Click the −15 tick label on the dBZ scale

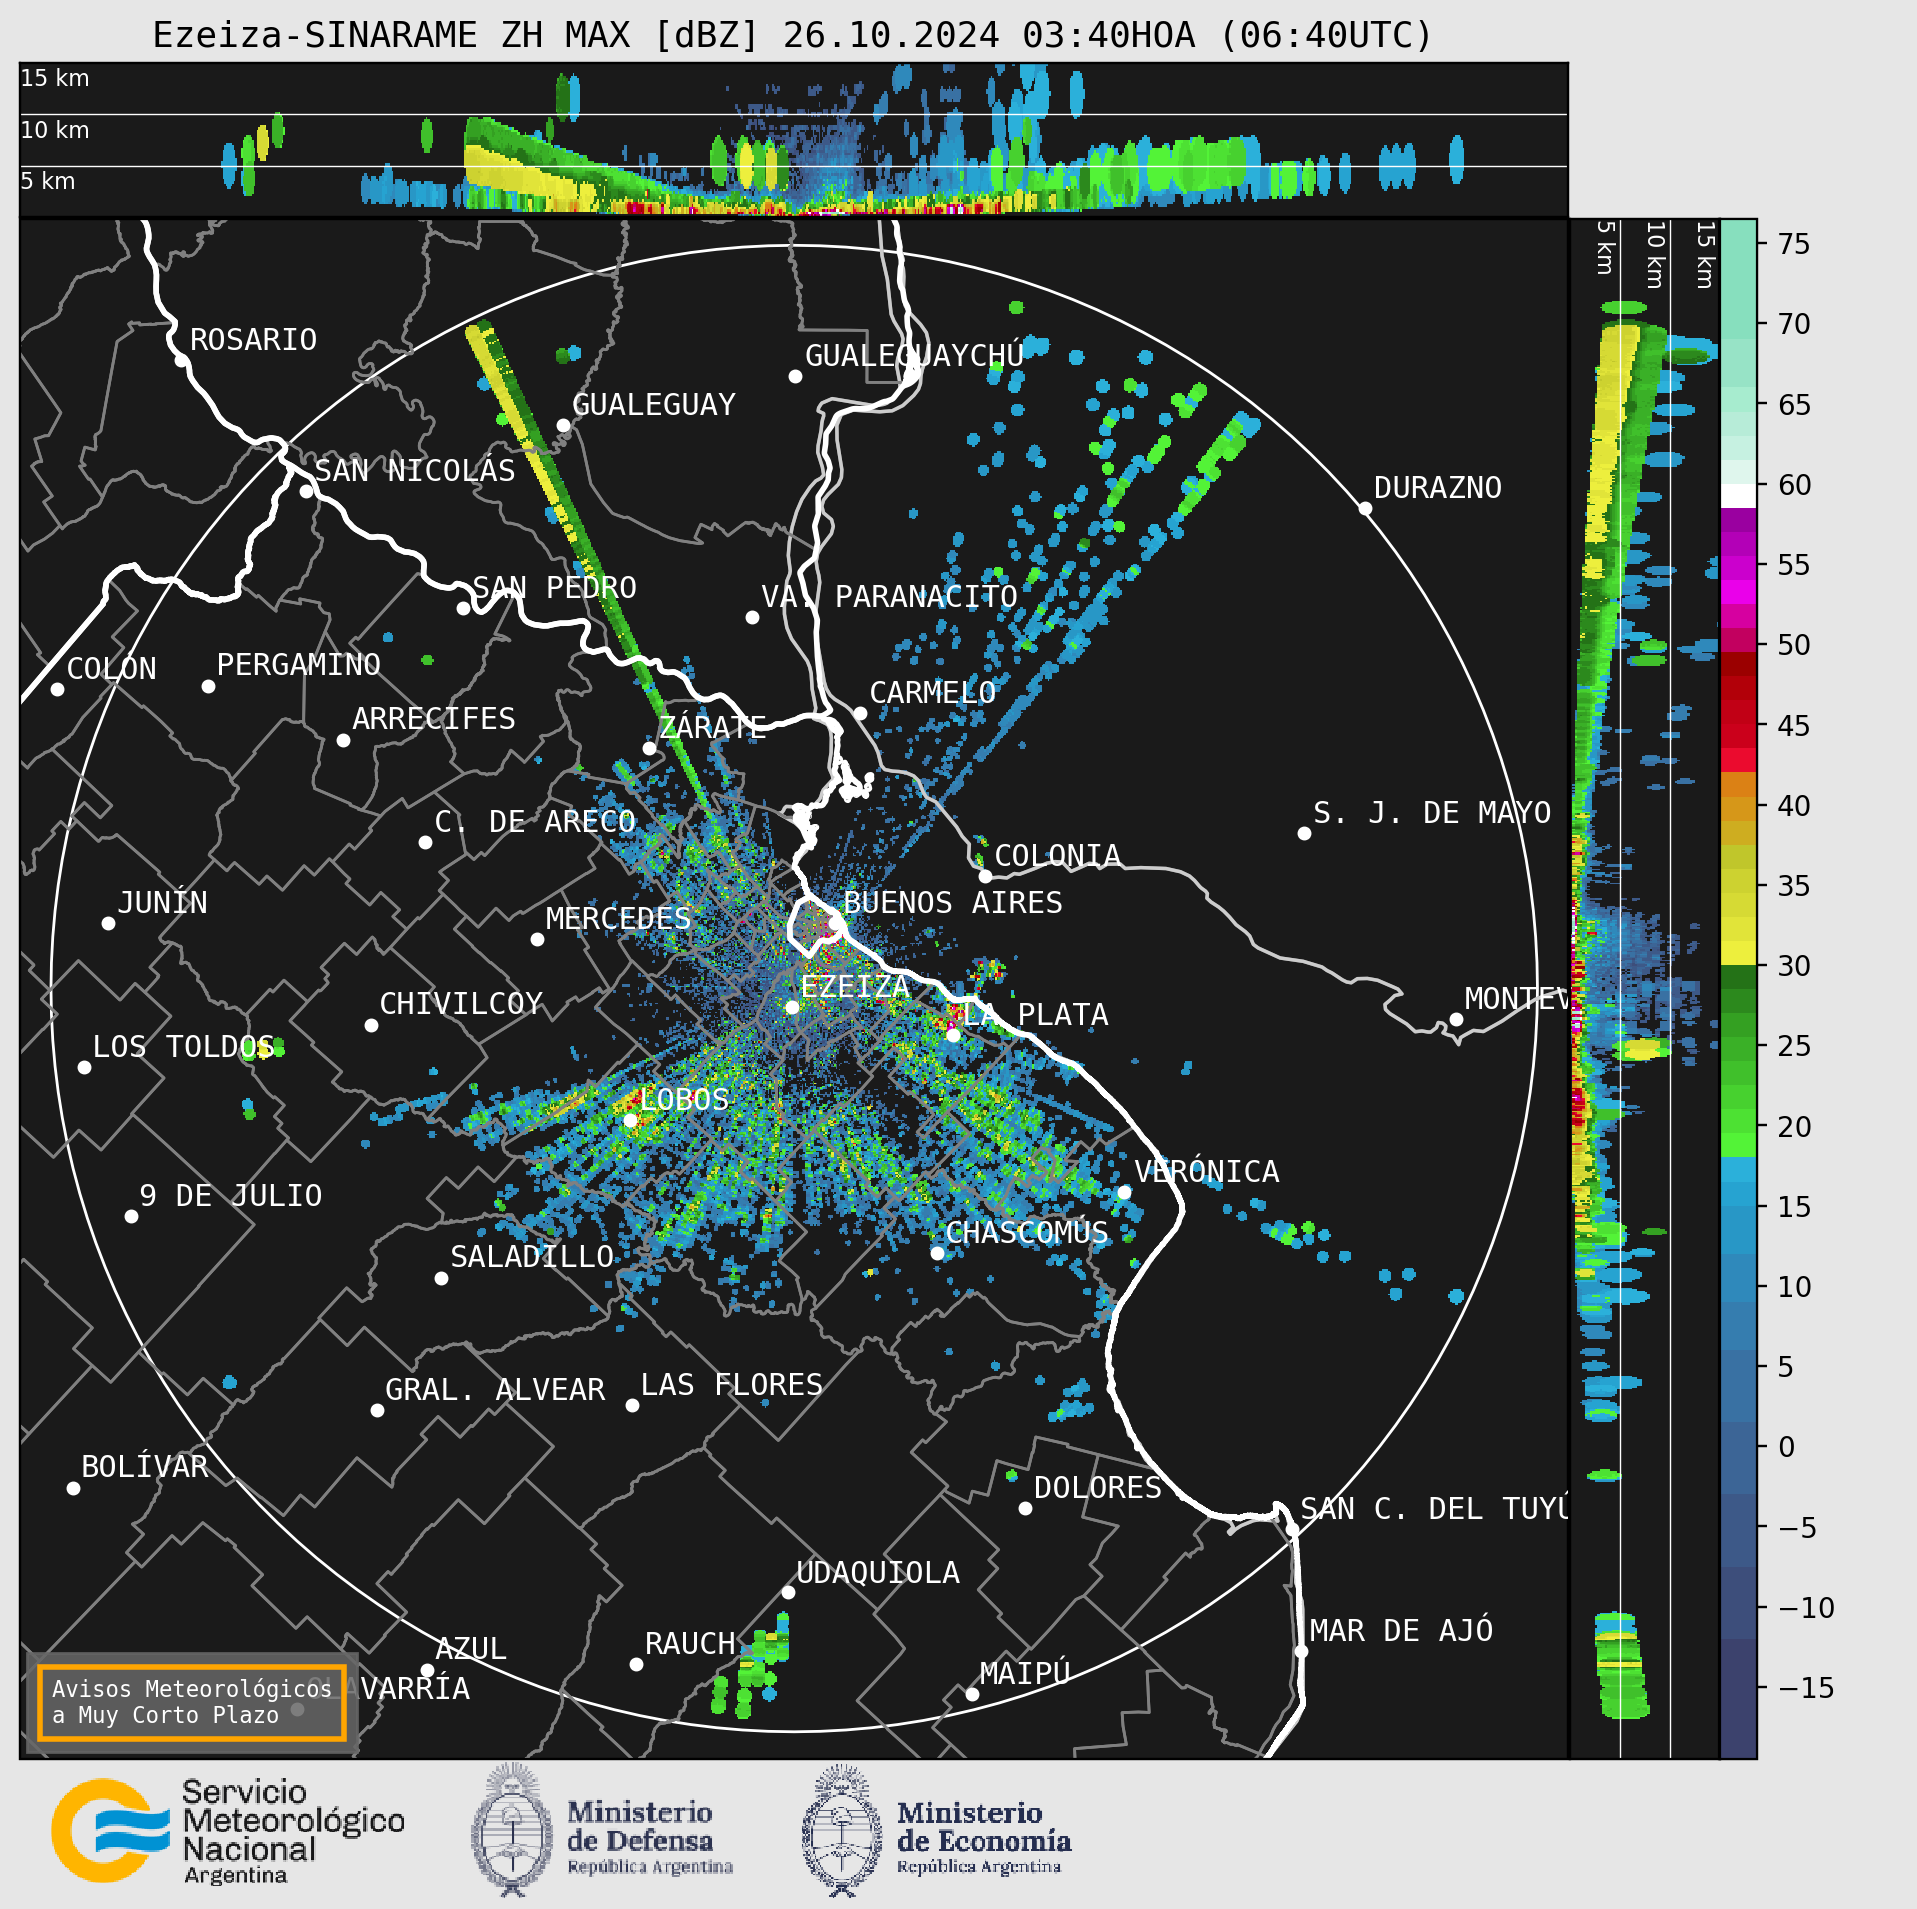pos(1806,1689)
